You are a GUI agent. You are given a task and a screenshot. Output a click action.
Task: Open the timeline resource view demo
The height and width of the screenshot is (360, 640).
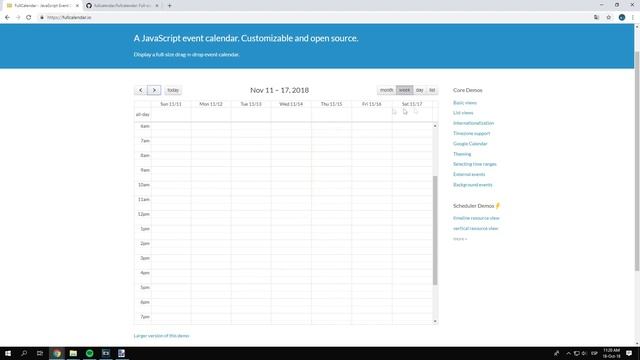pyautogui.click(x=476, y=218)
